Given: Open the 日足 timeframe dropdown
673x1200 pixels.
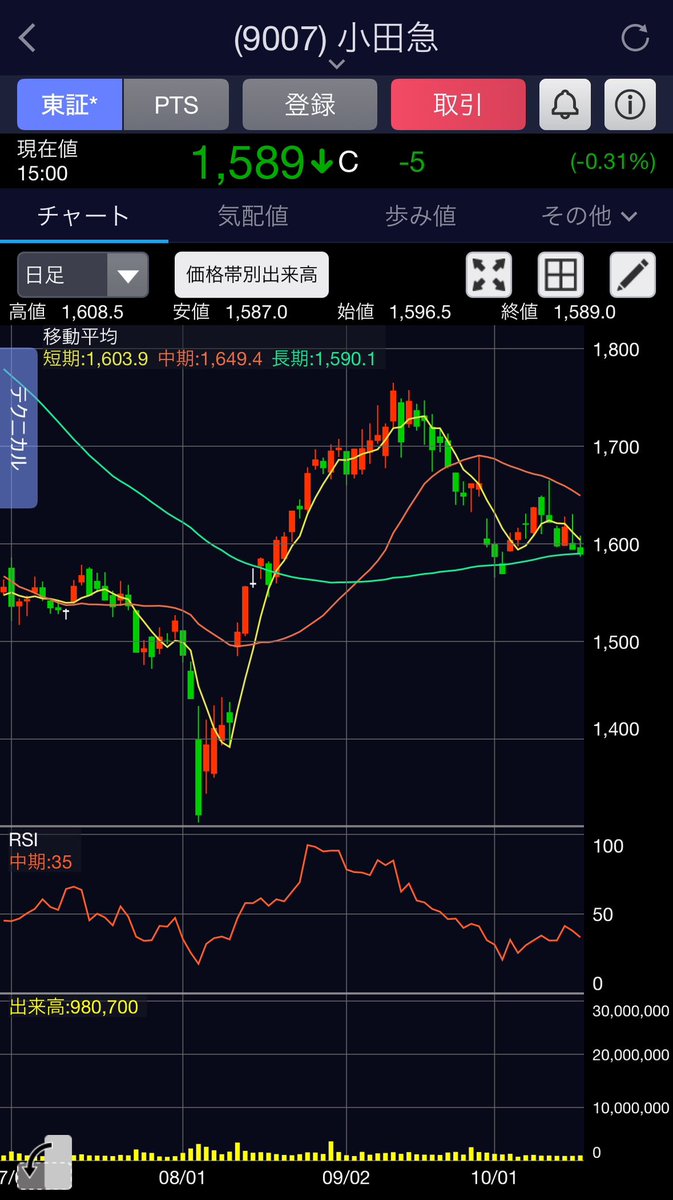Looking at the screenshot, I should [x=83, y=275].
